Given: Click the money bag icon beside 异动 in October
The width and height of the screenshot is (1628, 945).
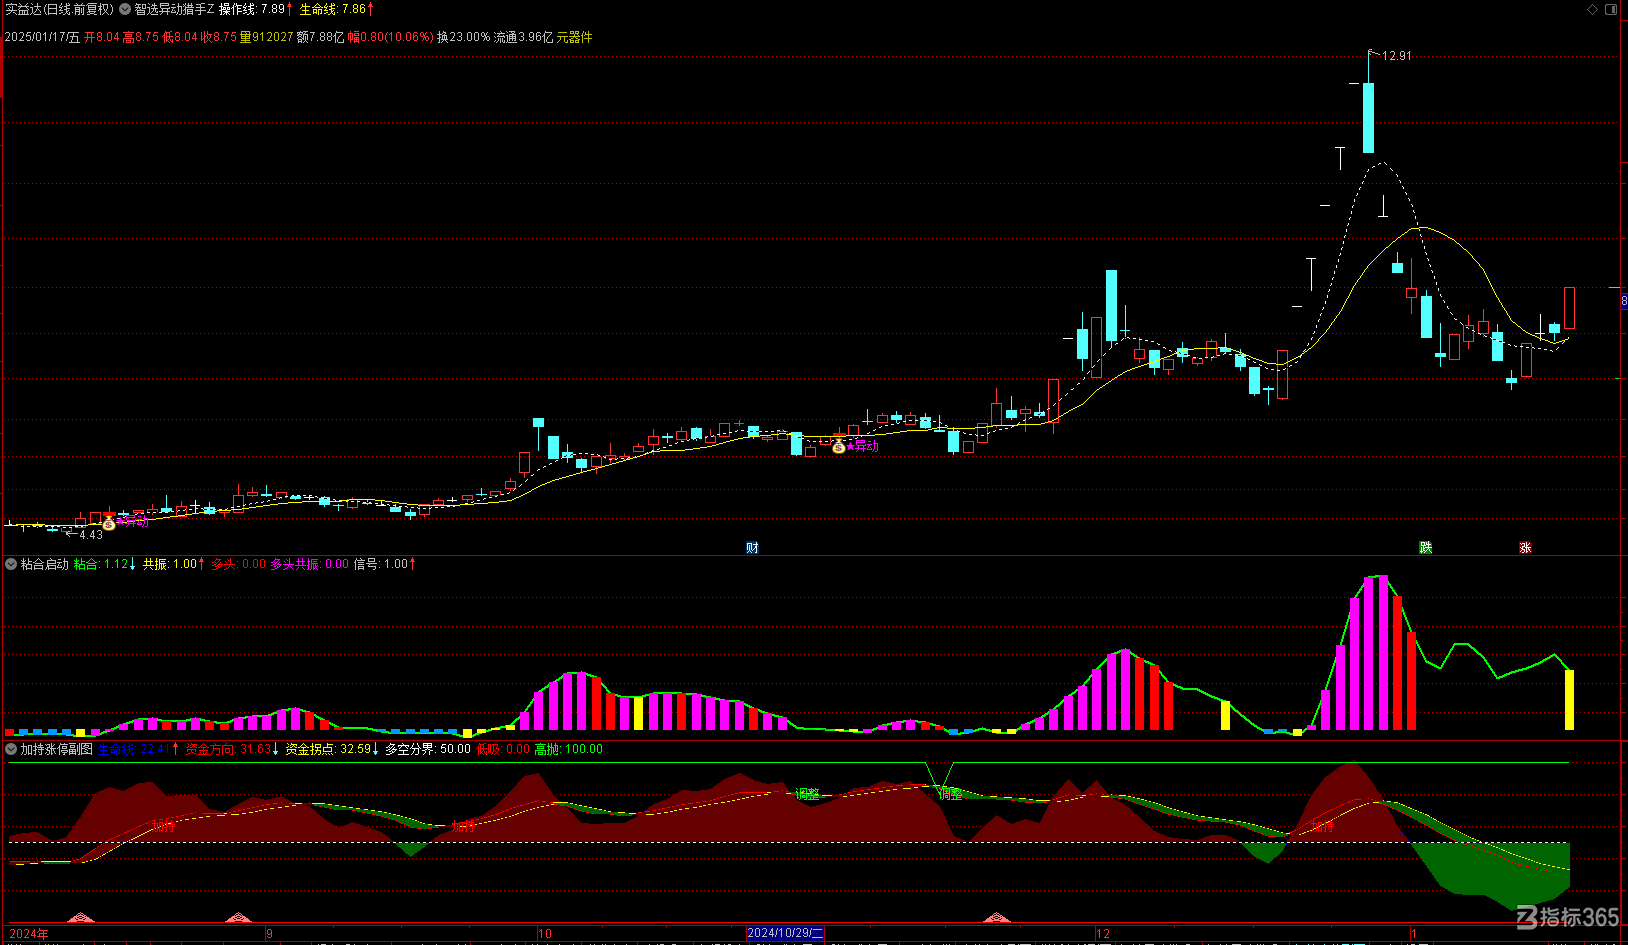Looking at the screenshot, I should 839,446.
